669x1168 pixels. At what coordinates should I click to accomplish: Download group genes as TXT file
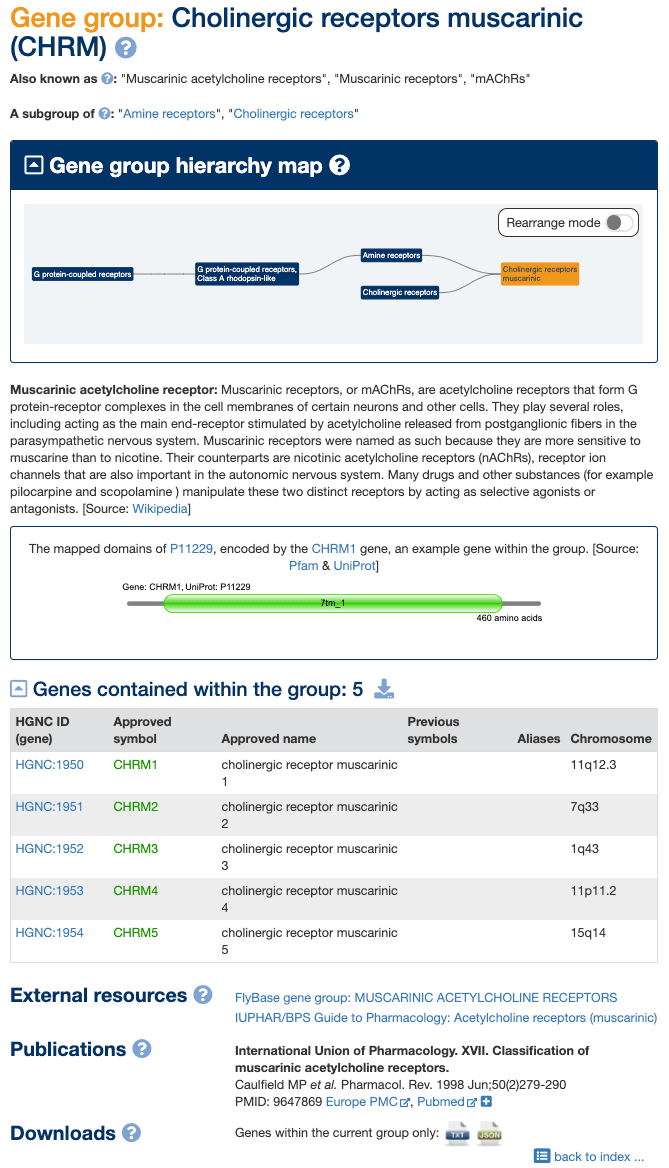click(457, 1133)
